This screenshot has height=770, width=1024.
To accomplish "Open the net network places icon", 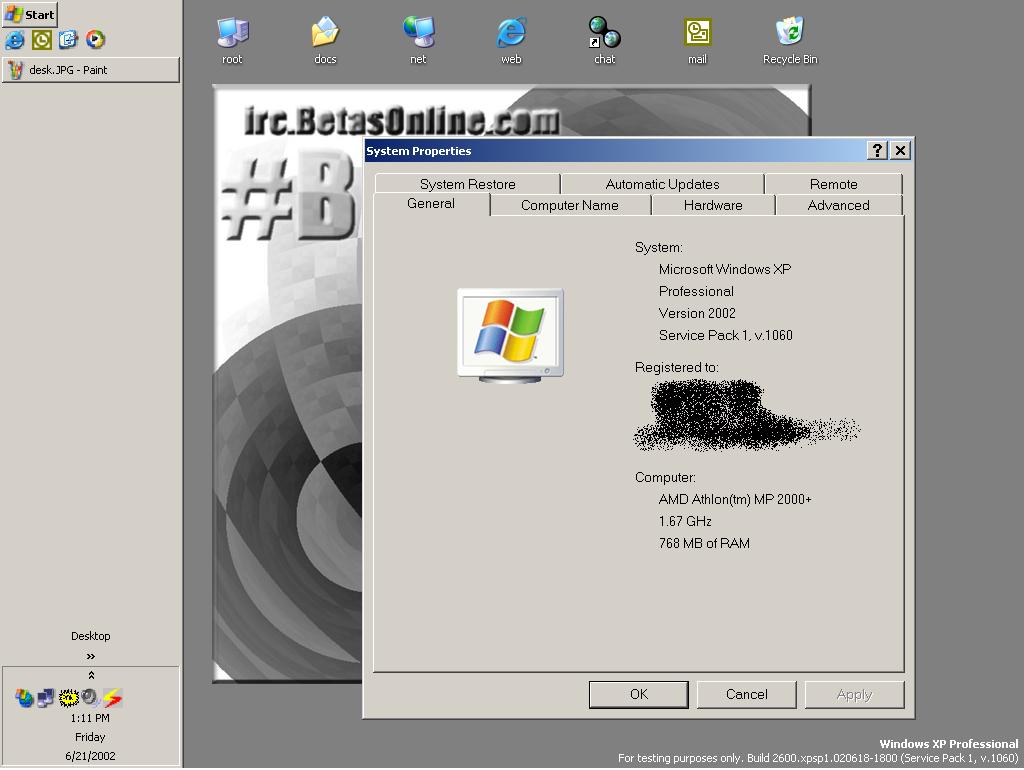I will coord(418,34).
